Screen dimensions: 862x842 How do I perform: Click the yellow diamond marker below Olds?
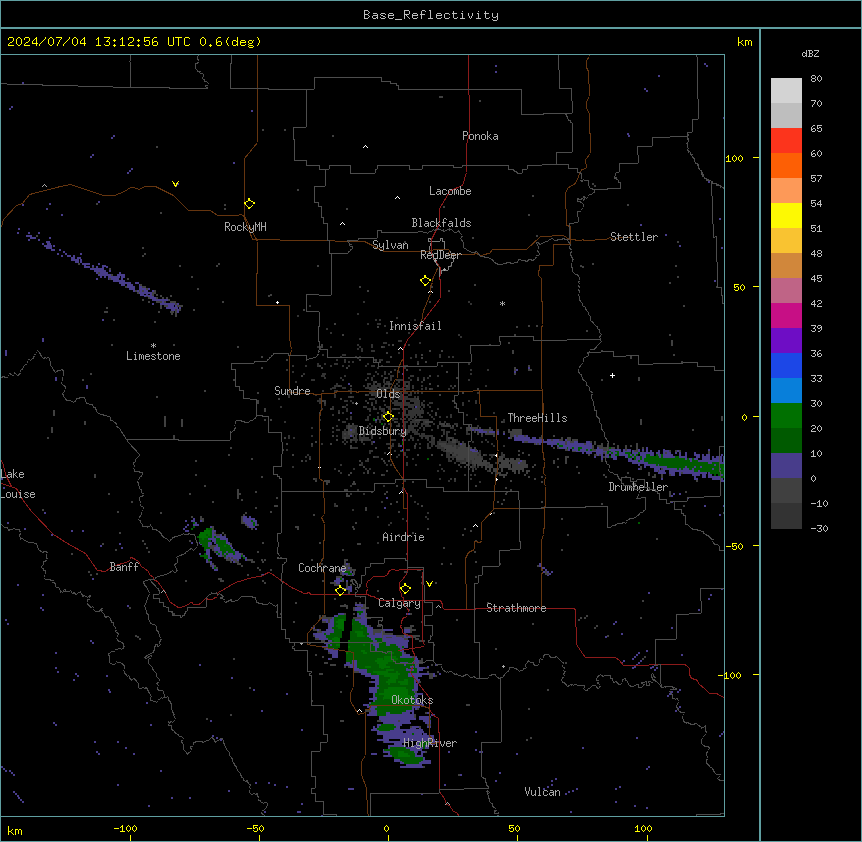[388, 417]
